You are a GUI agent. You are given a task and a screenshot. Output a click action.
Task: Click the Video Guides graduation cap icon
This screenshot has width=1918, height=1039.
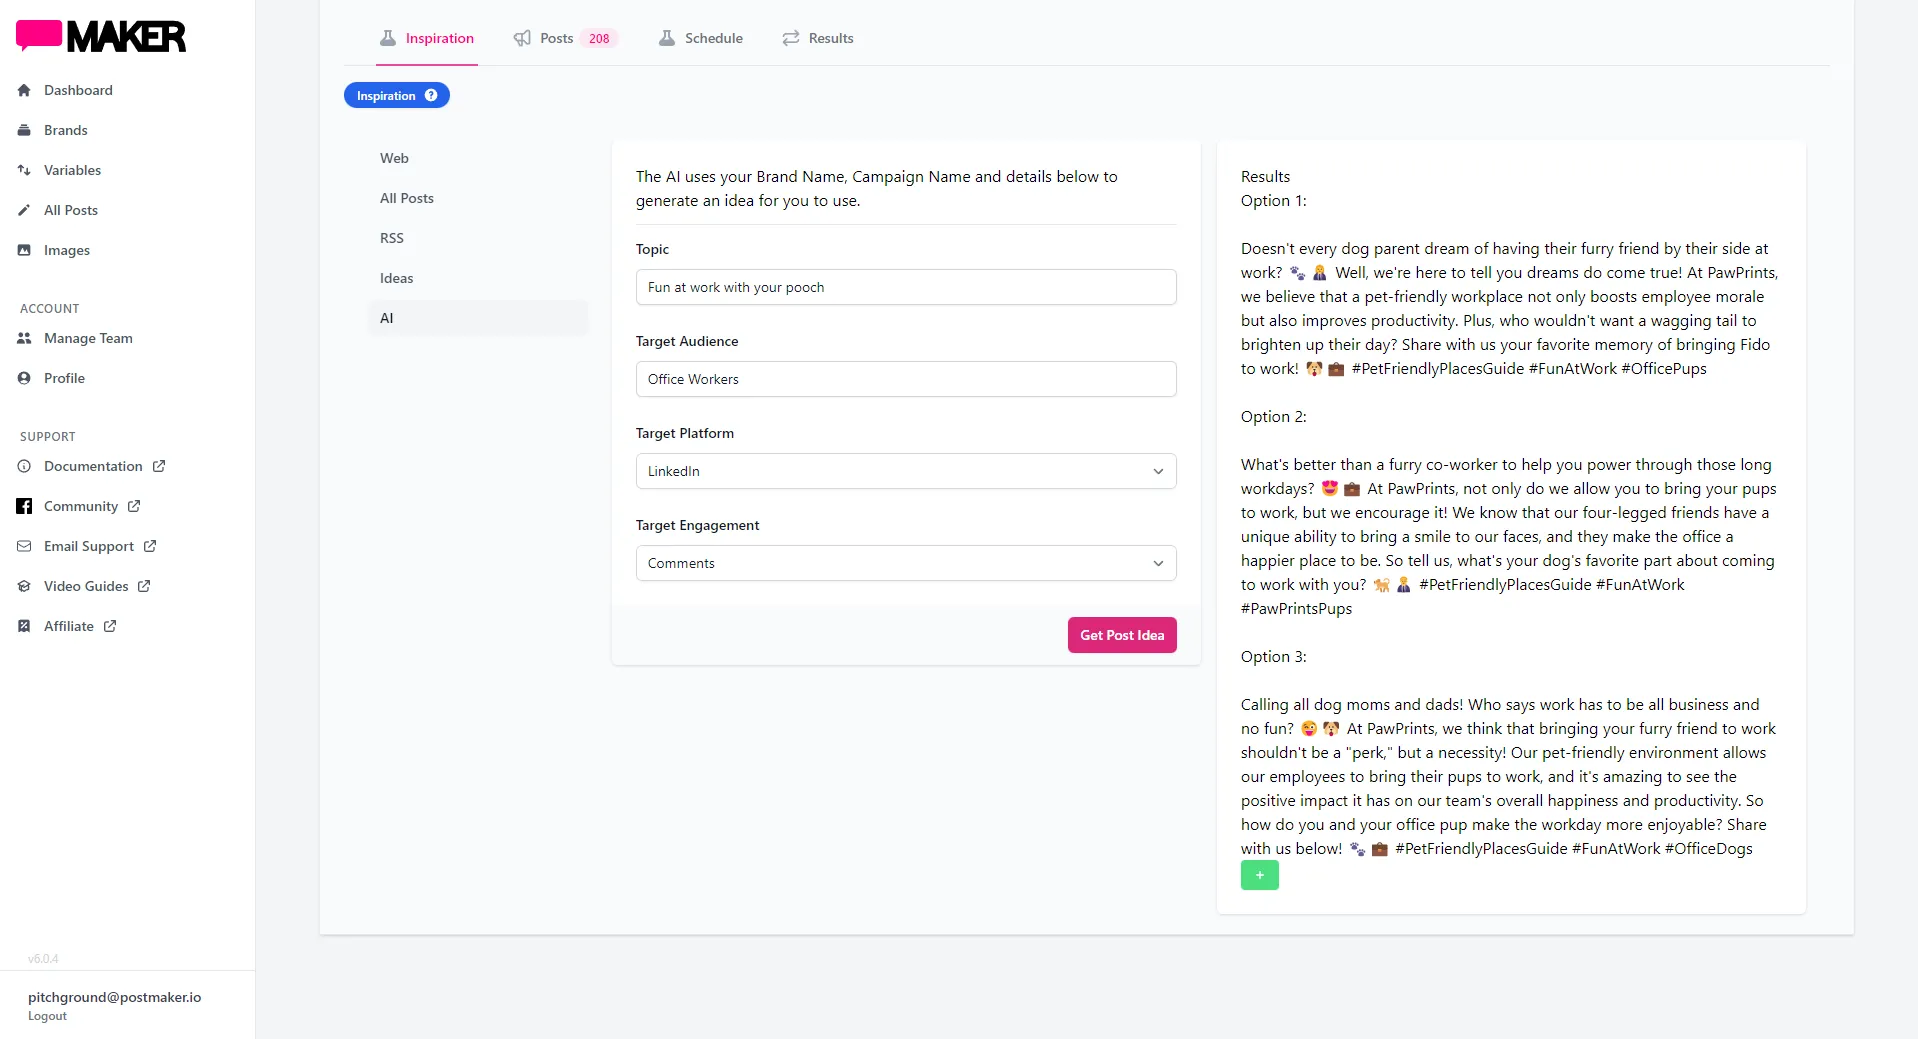(x=24, y=586)
